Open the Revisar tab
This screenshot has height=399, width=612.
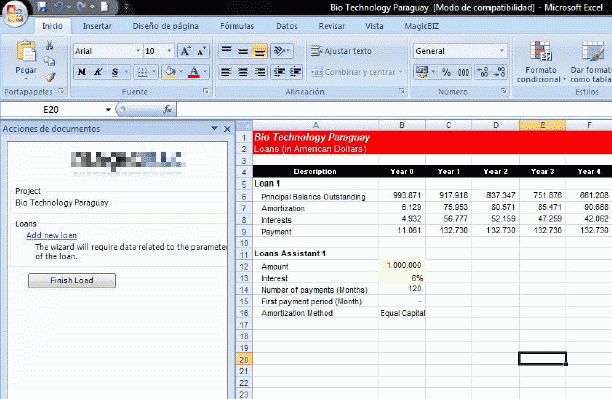pos(331,26)
